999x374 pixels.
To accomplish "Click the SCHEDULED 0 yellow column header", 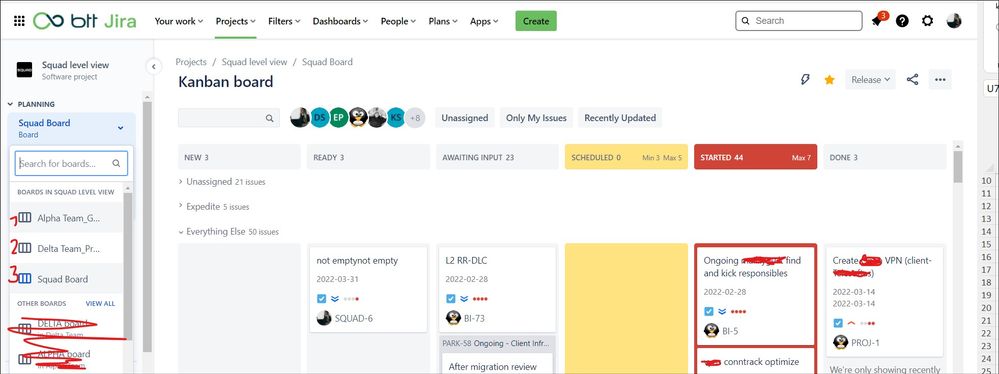I will [x=626, y=157].
